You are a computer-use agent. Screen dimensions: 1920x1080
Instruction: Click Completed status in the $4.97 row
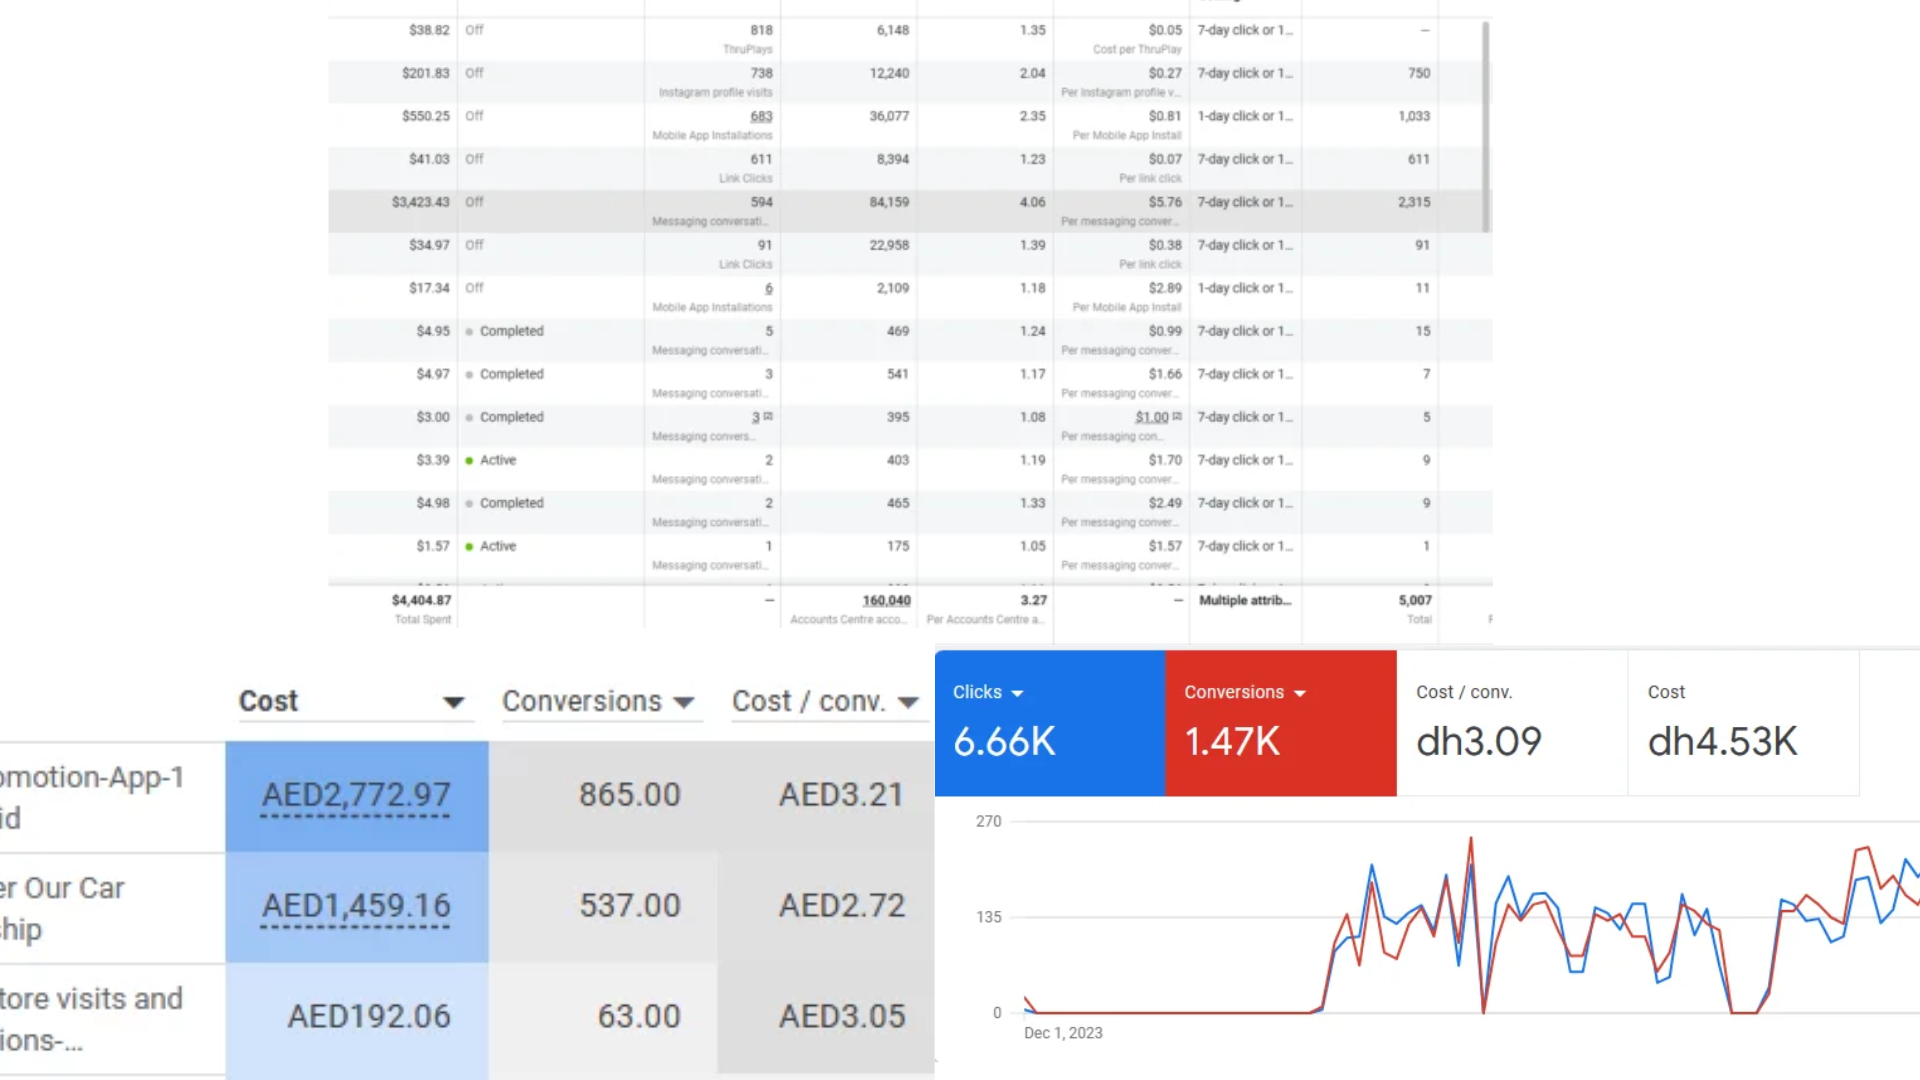(511, 374)
